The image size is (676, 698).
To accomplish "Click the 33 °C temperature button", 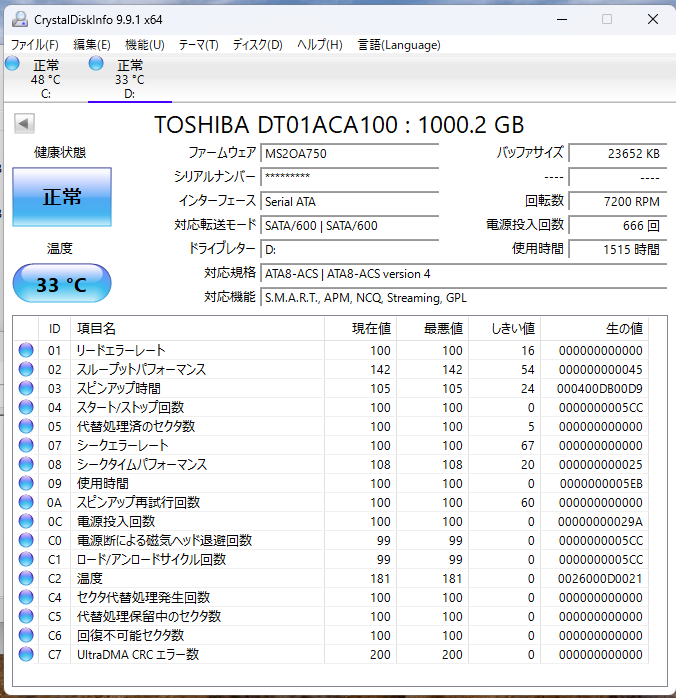I will [x=62, y=284].
